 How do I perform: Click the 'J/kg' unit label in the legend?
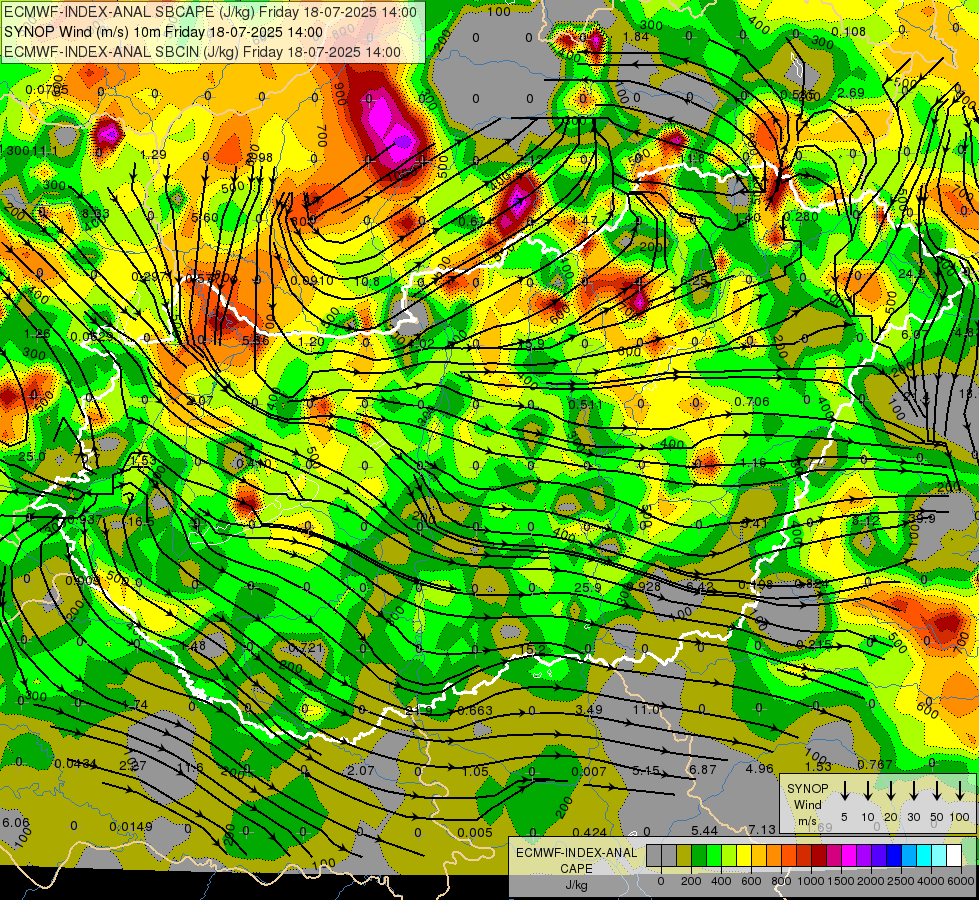point(577,885)
